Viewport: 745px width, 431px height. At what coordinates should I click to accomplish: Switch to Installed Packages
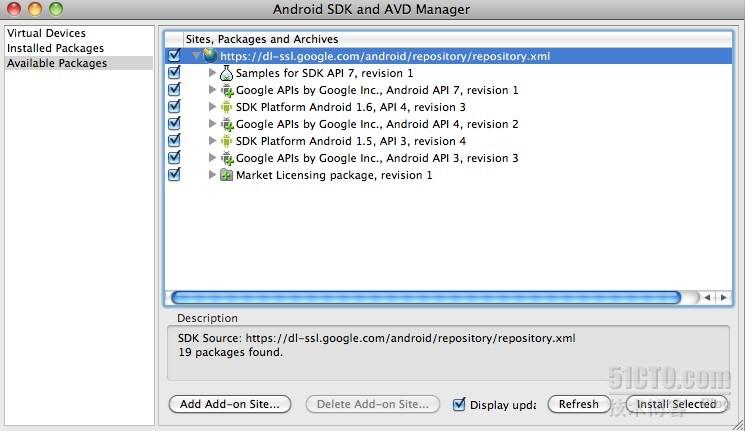[55, 48]
